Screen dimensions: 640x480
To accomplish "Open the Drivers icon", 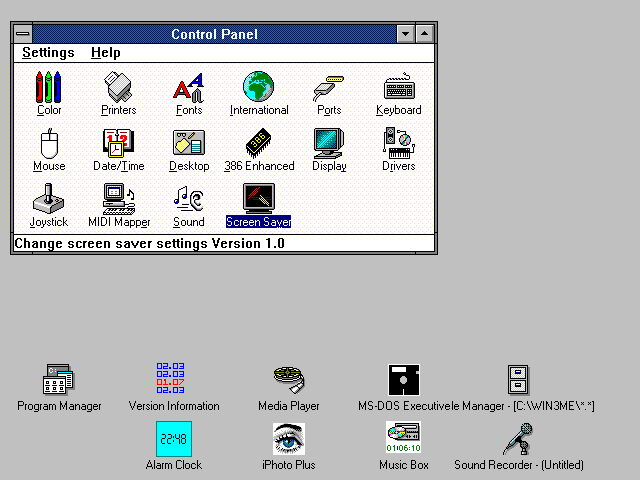I will (399, 143).
